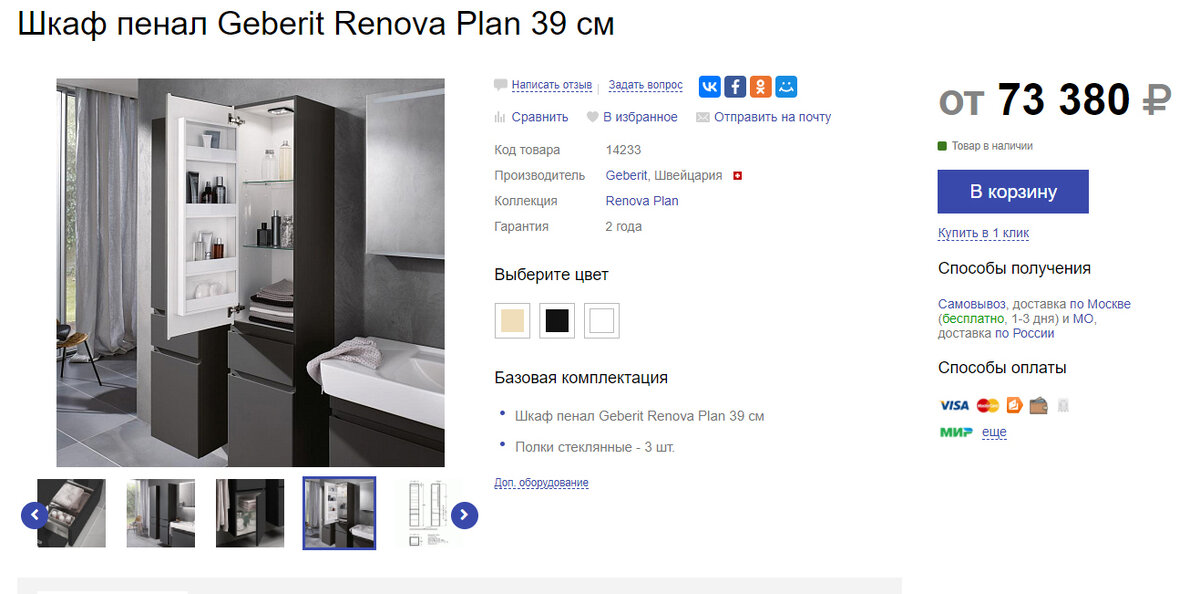
Task: Choose the black color option
Action: tap(557, 321)
